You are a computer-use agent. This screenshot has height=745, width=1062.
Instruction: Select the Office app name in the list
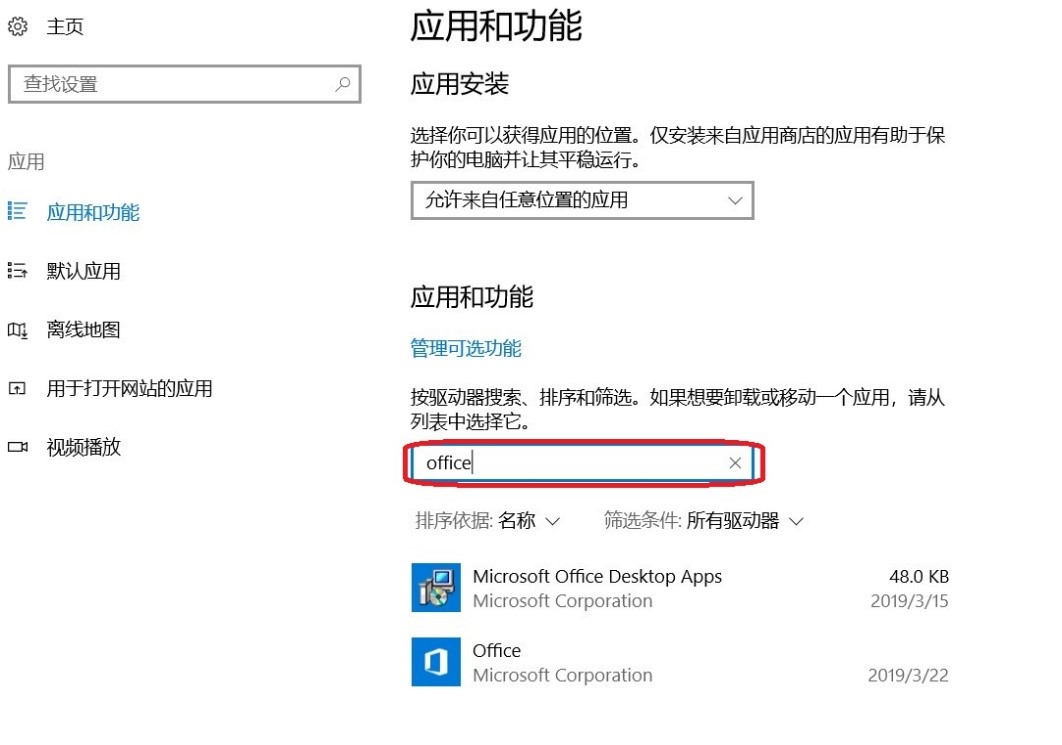pos(496,651)
